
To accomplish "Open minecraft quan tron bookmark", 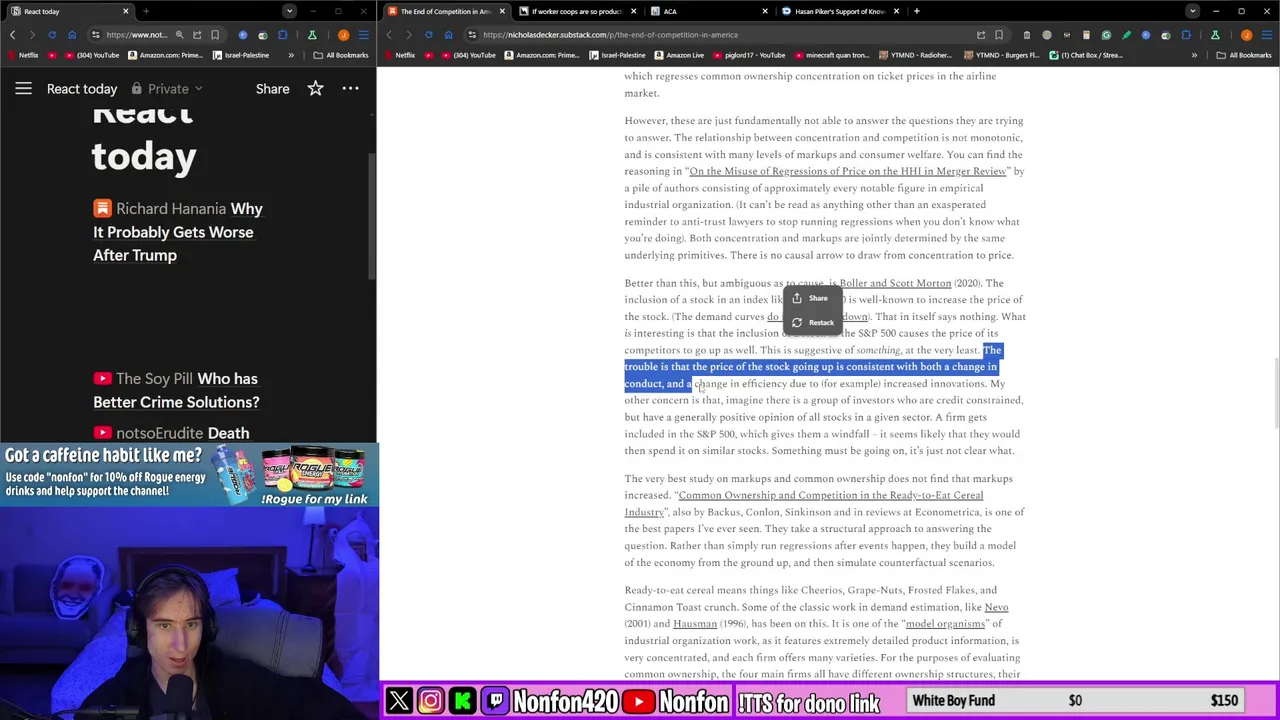I will click(x=832, y=55).
